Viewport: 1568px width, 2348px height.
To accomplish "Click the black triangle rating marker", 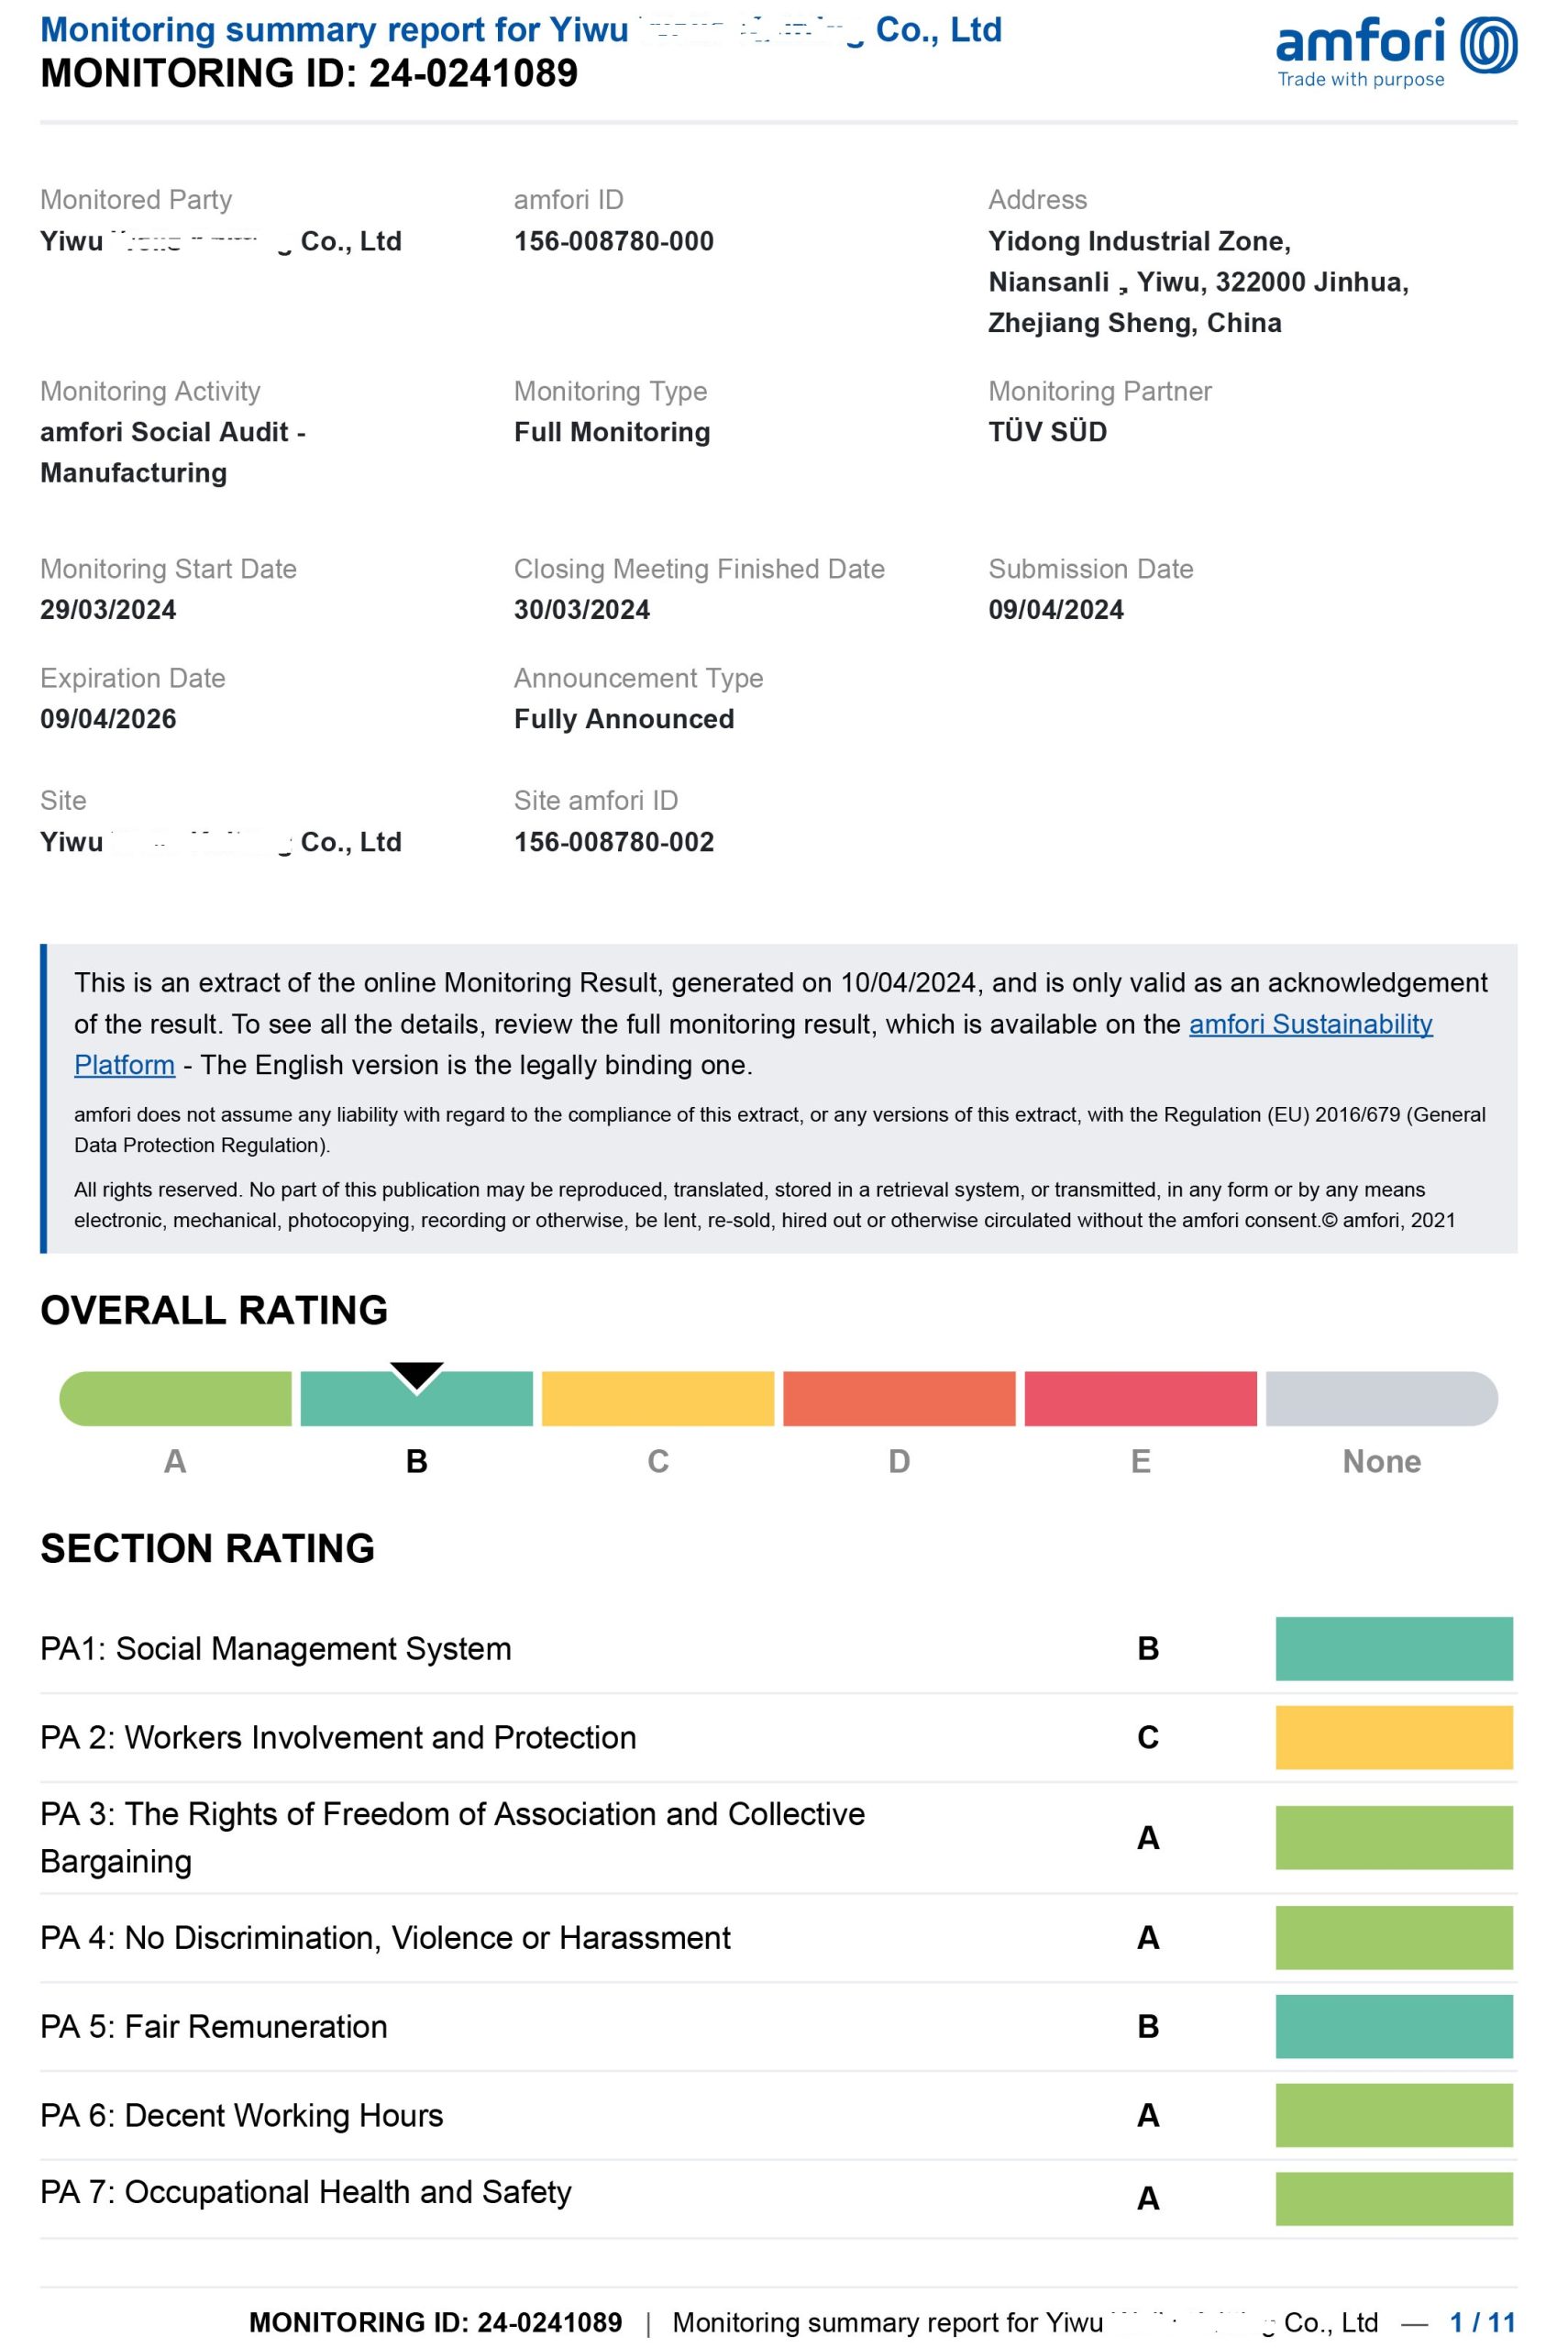I will click(x=416, y=1376).
